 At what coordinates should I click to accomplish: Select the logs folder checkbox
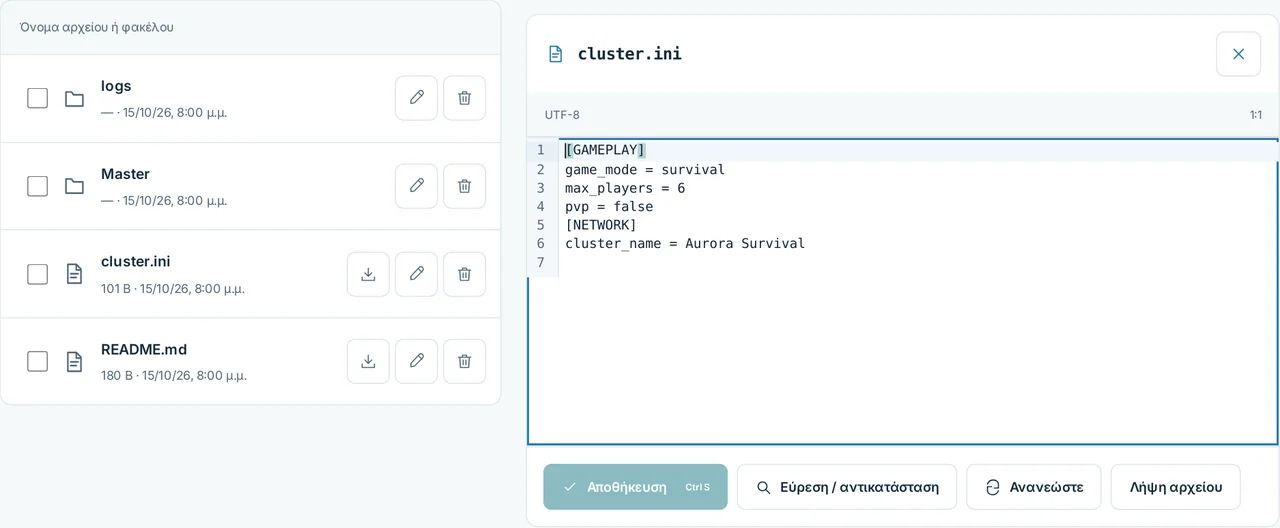pos(37,98)
